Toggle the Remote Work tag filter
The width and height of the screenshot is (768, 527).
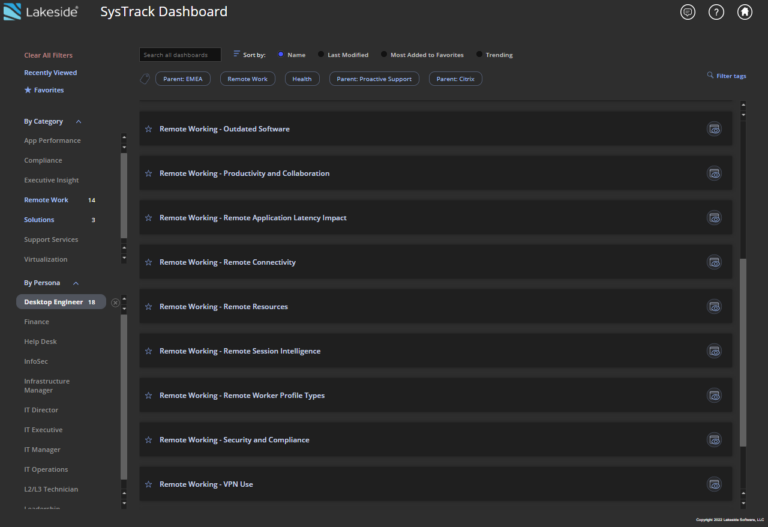tap(247, 79)
